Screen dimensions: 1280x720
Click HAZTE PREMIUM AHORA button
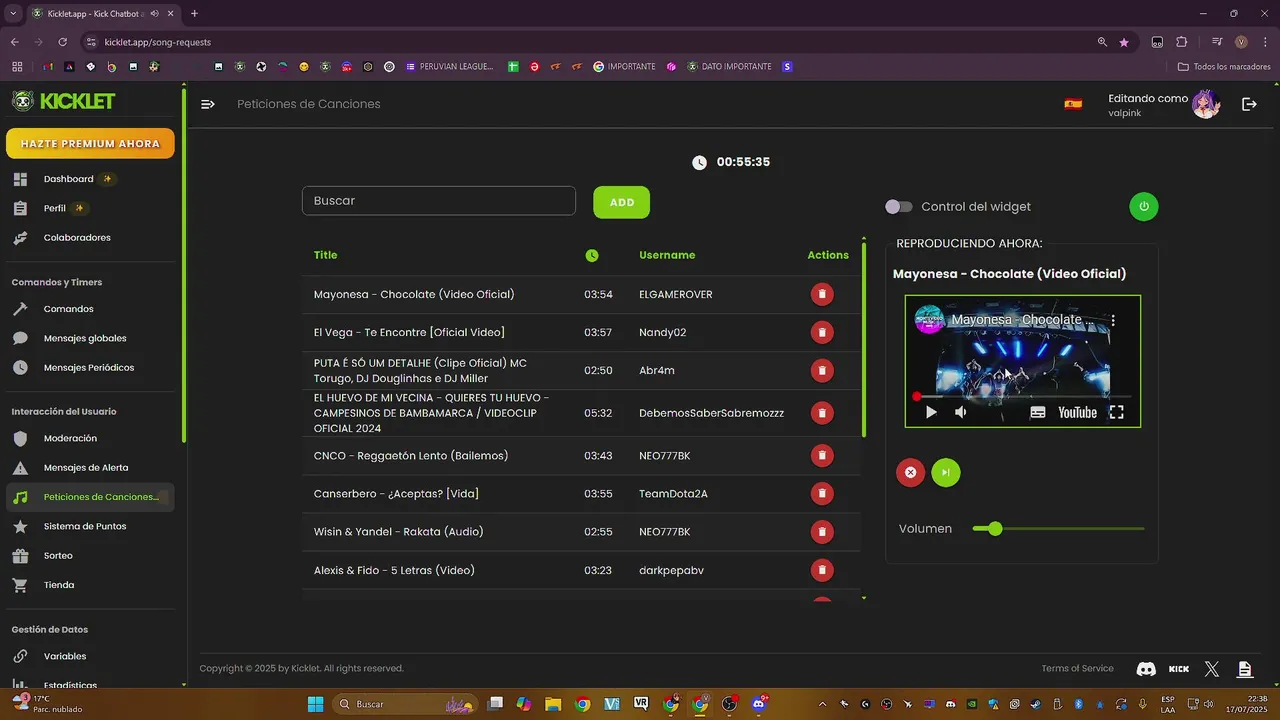point(90,143)
